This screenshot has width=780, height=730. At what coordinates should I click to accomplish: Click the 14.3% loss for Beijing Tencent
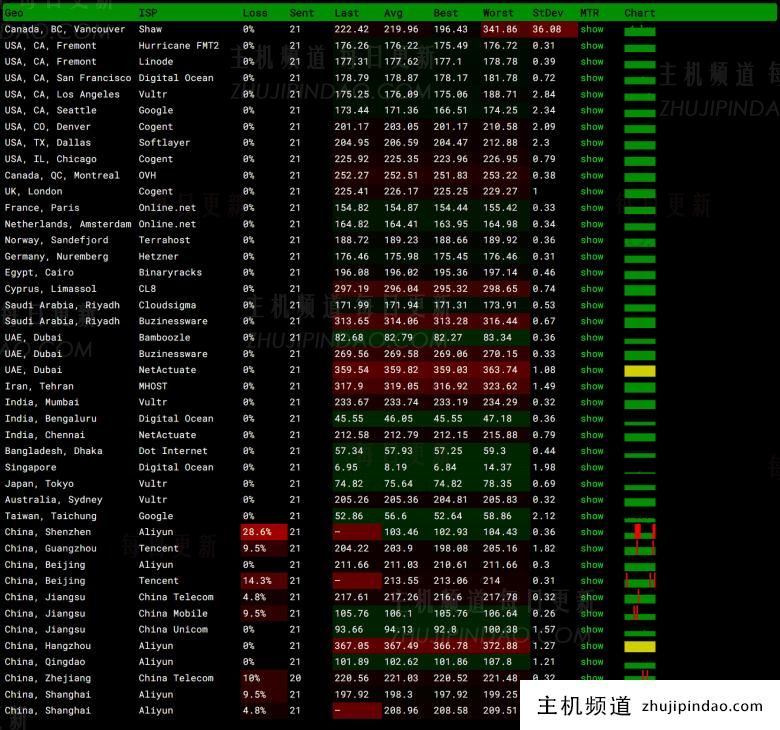pyautogui.click(x=264, y=581)
